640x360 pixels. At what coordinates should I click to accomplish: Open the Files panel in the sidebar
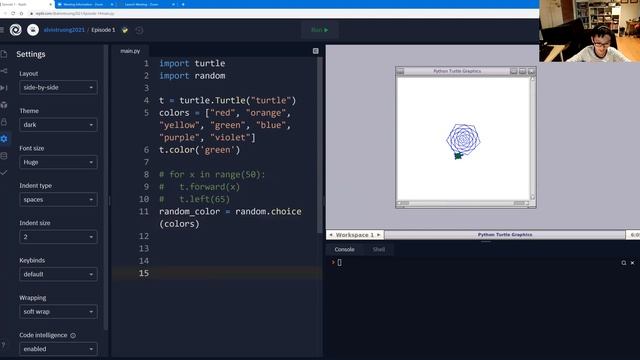click(x=4, y=54)
